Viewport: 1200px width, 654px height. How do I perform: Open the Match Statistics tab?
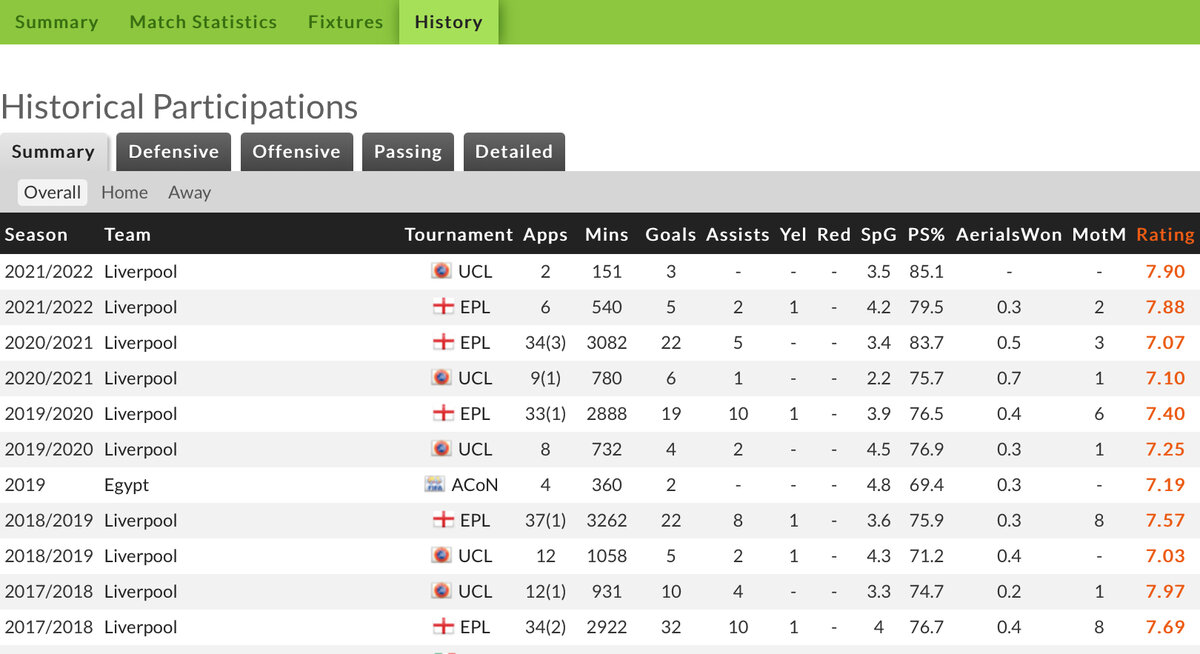pyautogui.click(x=203, y=22)
